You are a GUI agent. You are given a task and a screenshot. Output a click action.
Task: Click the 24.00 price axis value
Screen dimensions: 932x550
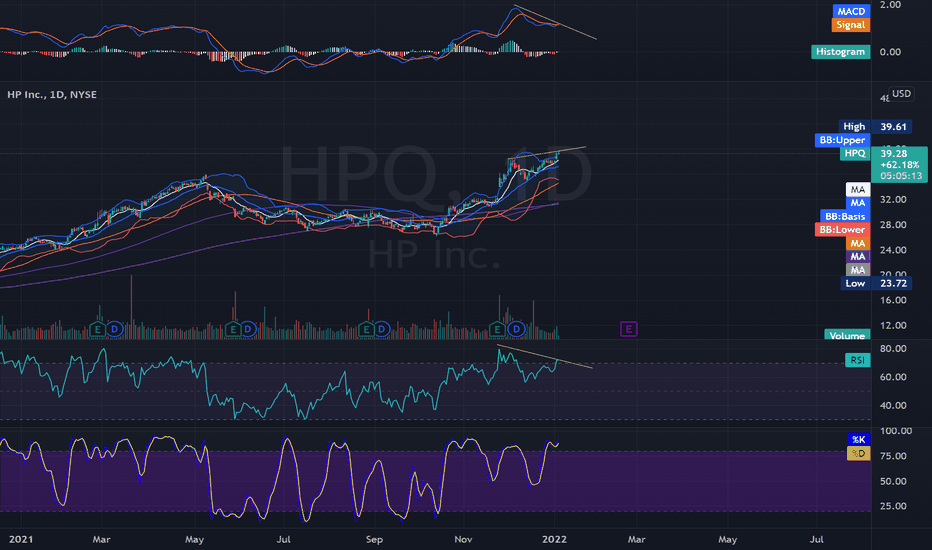pos(893,250)
